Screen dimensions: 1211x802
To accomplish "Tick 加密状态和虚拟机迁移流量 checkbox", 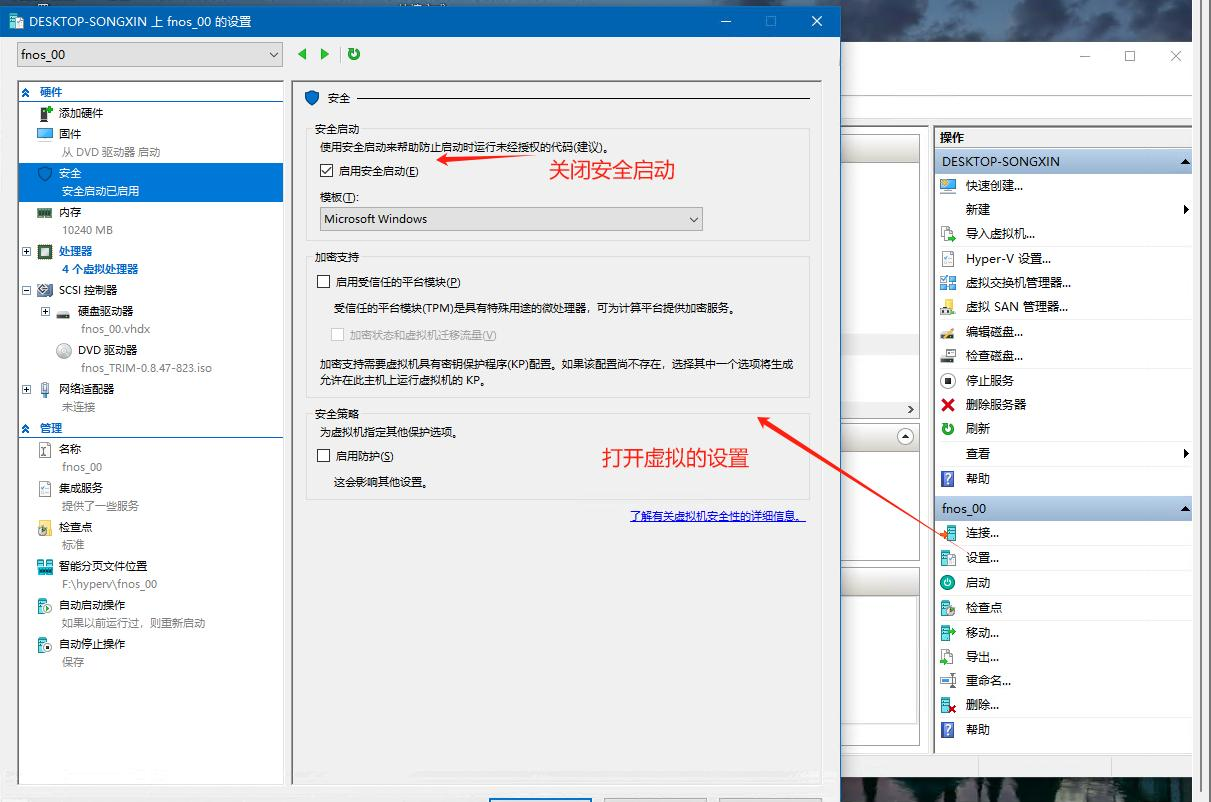I will (x=337, y=335).
